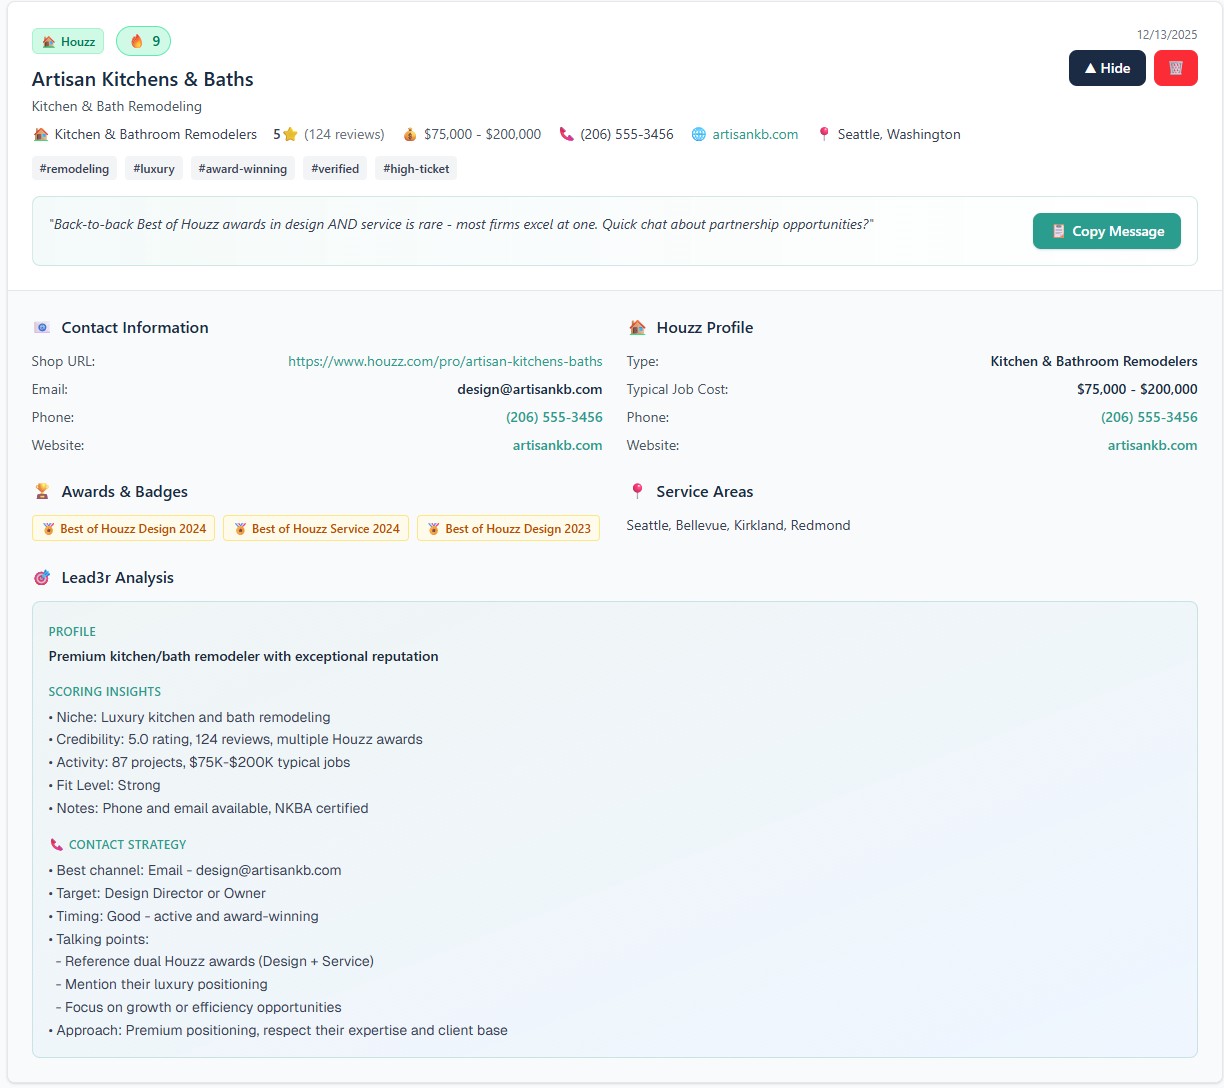The height and width of the screenshot is (1088, 1224).
Task: Select the #high-ticket tag
Action: pos(416,169)
